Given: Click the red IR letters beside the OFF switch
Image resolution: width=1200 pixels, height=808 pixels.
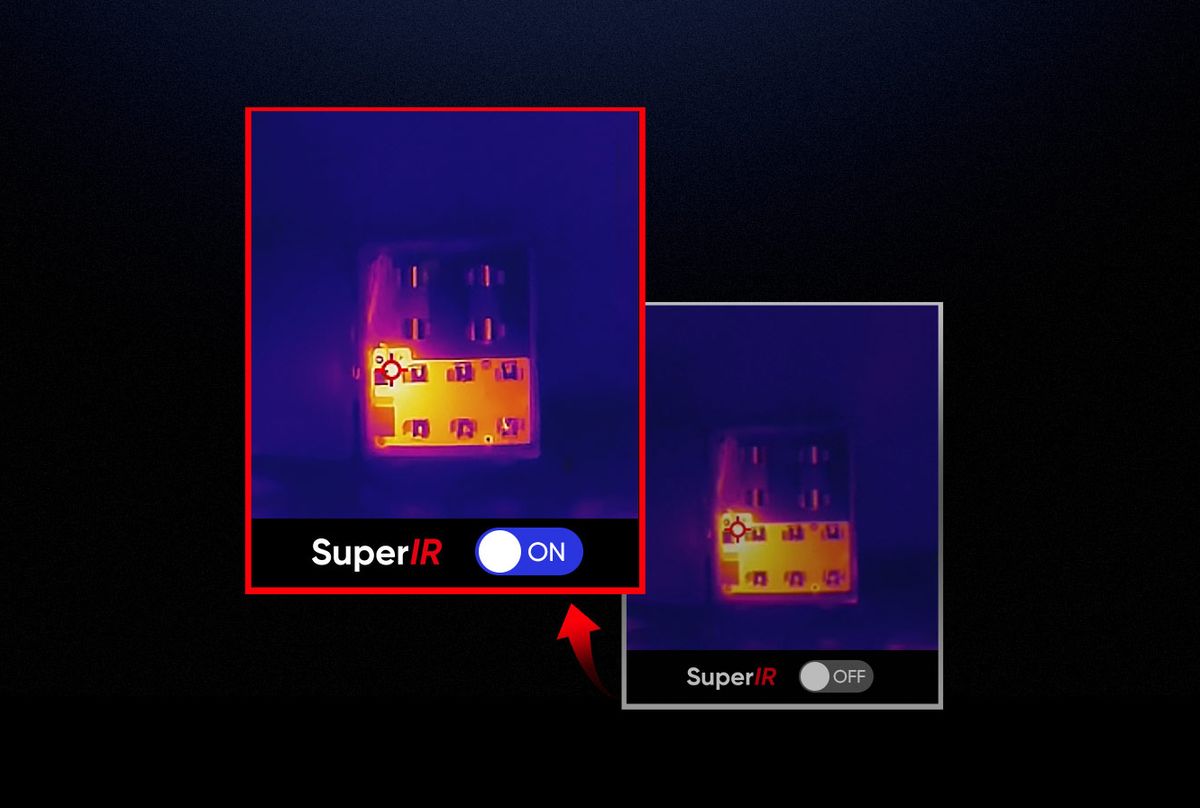Looking at the screenshot, I should coord(763,677).
